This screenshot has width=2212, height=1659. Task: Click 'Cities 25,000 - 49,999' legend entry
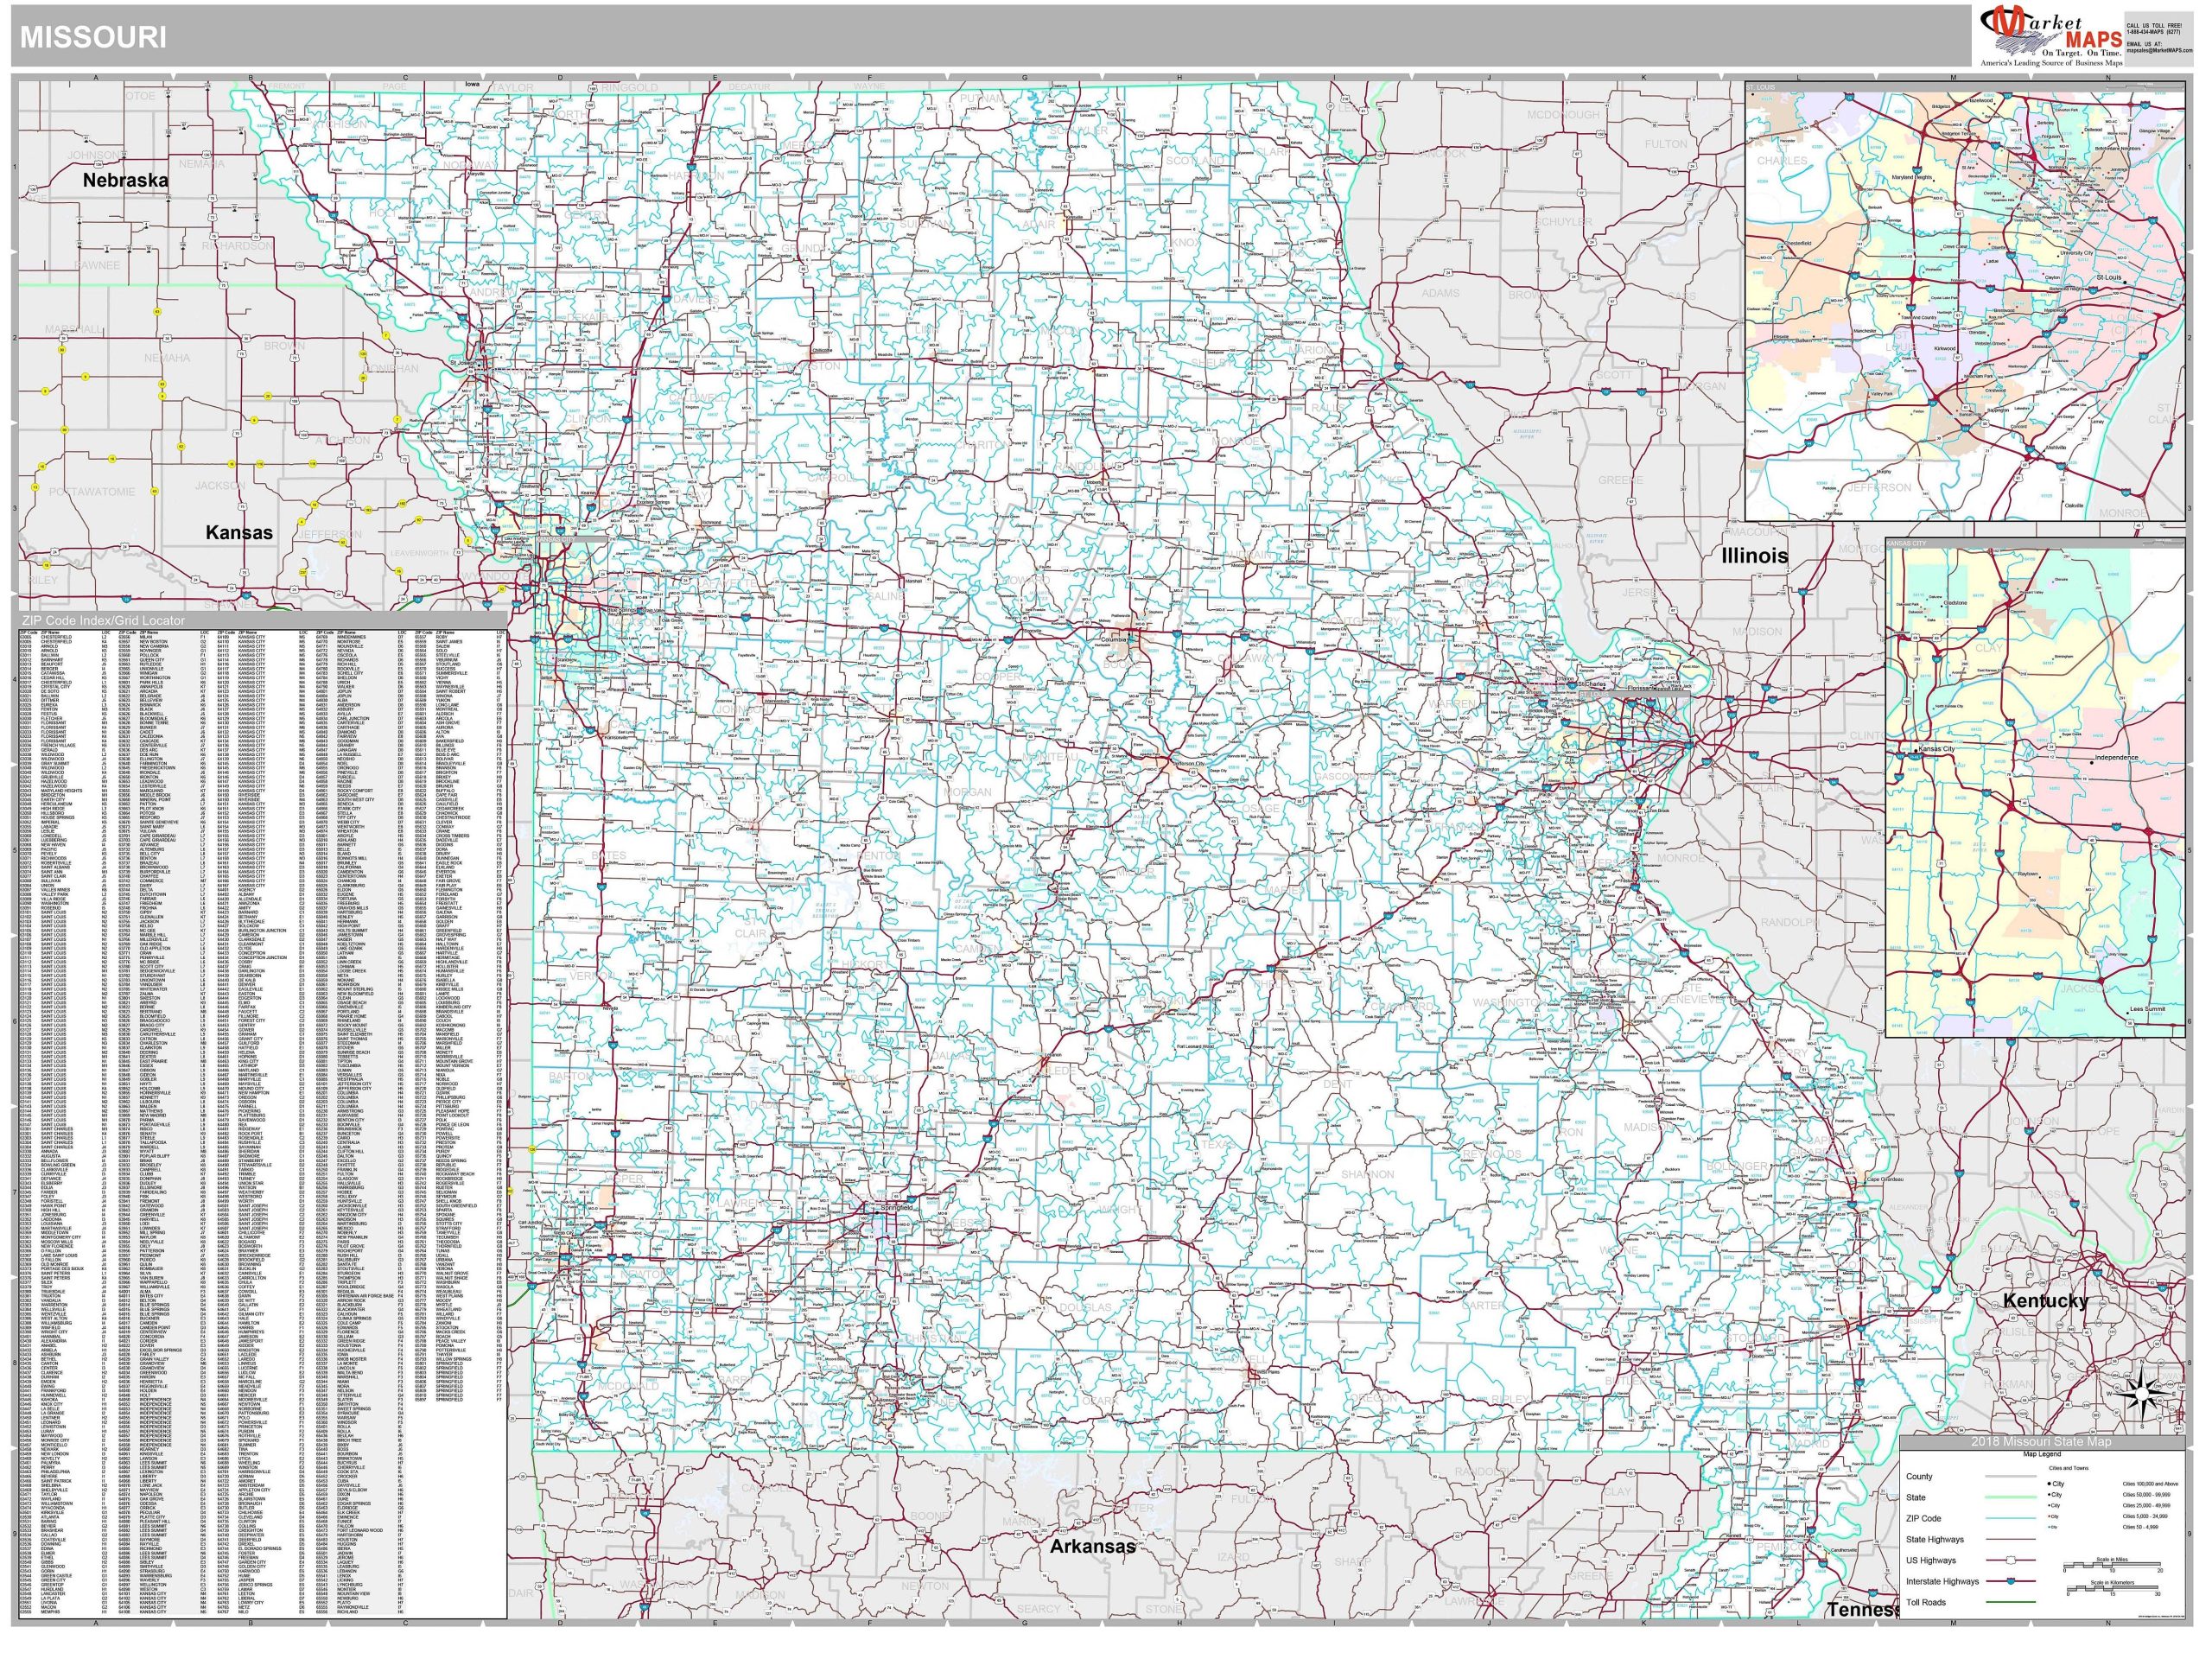point(2147,1506)
